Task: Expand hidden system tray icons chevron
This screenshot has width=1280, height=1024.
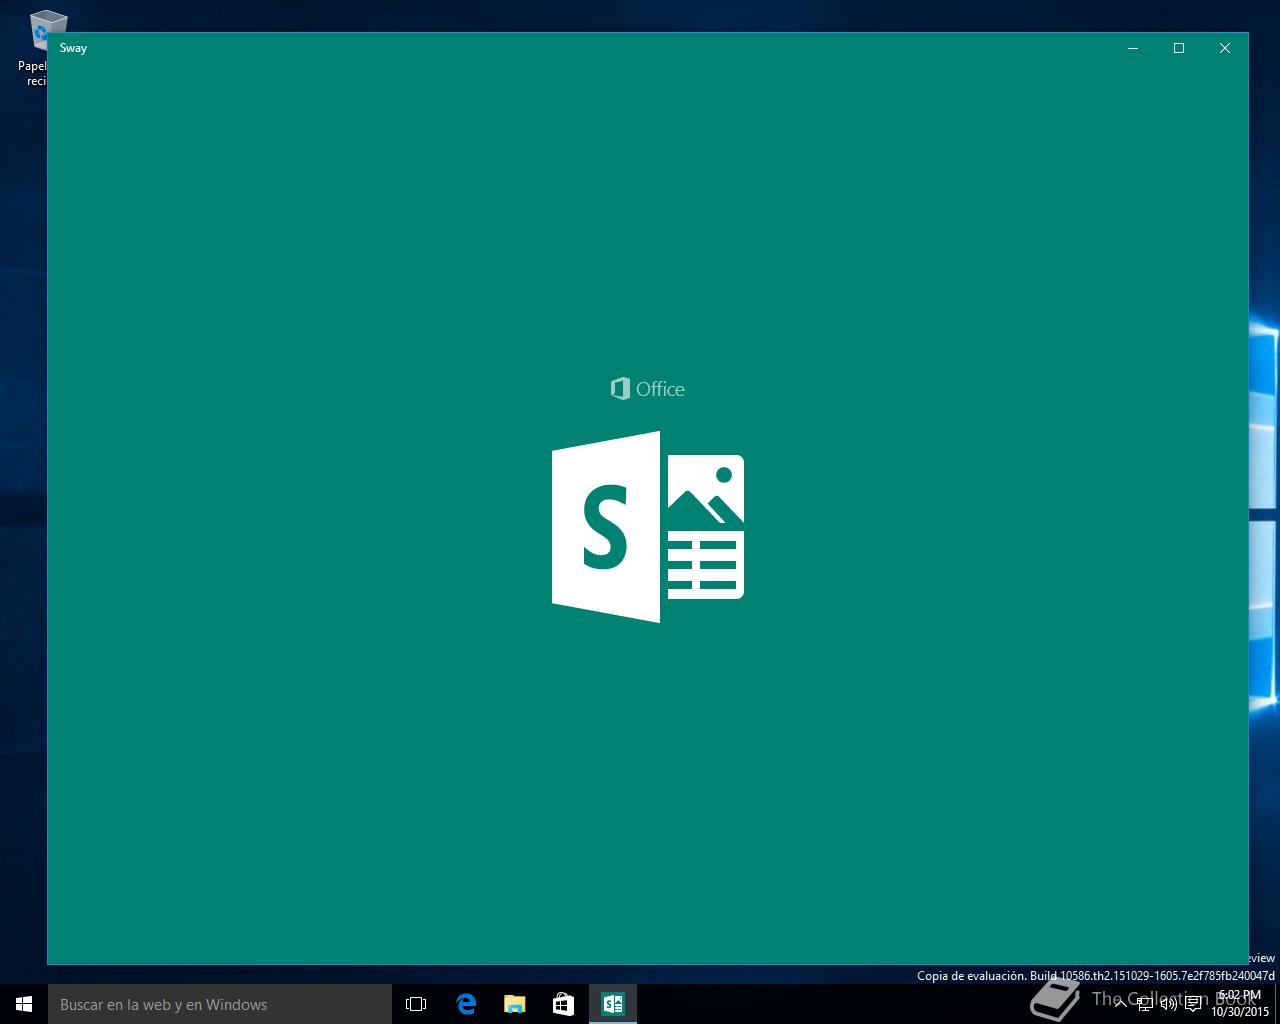Action: pos(1121,1004)
